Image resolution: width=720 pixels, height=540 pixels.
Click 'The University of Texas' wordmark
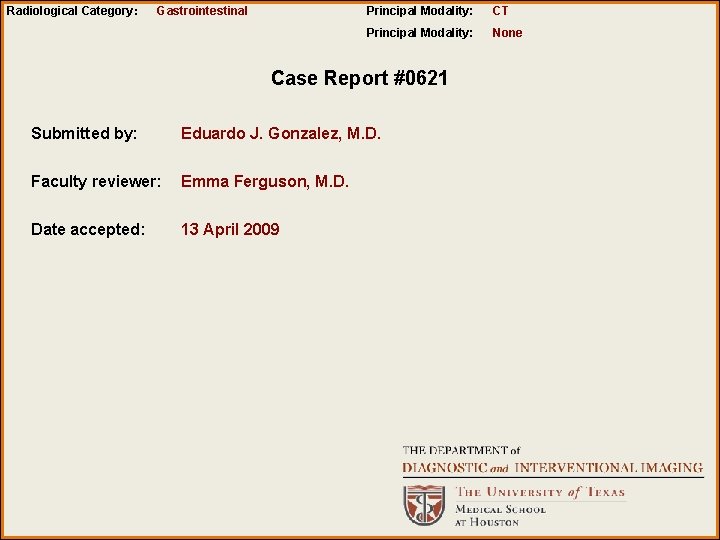[x=540, y=492]
